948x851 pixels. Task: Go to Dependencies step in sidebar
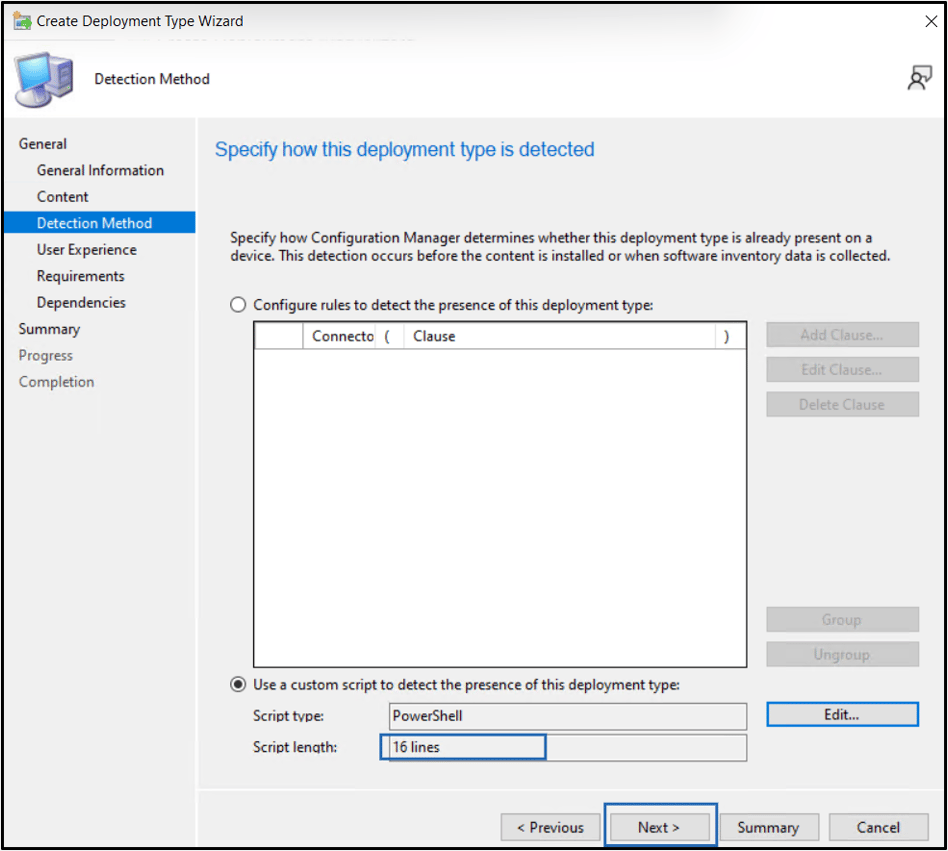coord(81,303)
